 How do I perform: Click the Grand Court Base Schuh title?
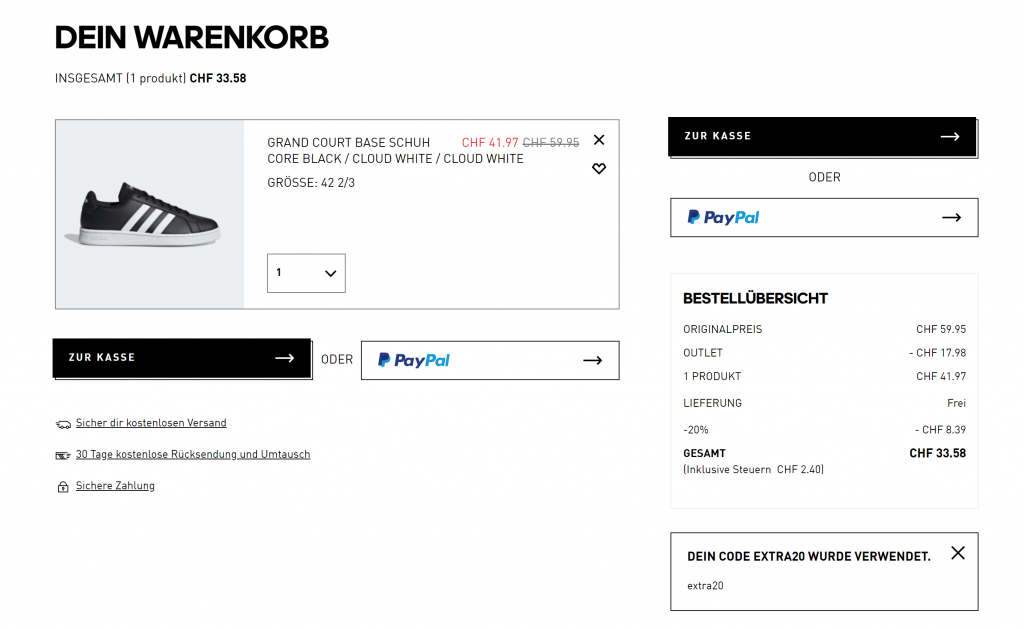(x=348, y=143)
